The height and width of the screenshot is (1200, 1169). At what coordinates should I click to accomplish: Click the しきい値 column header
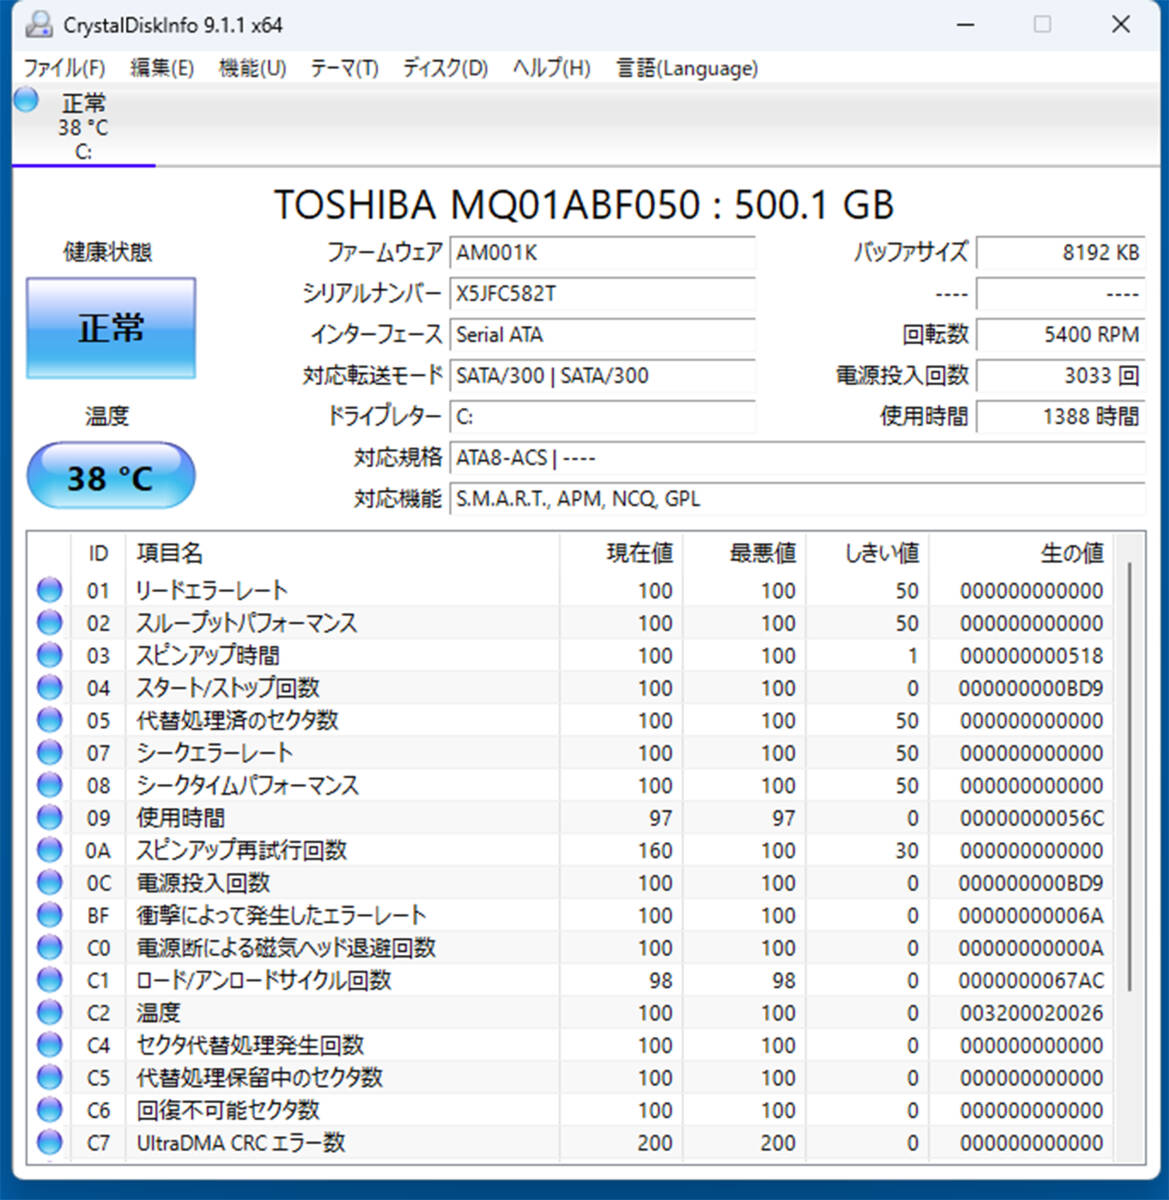click(x=866, y=553)
